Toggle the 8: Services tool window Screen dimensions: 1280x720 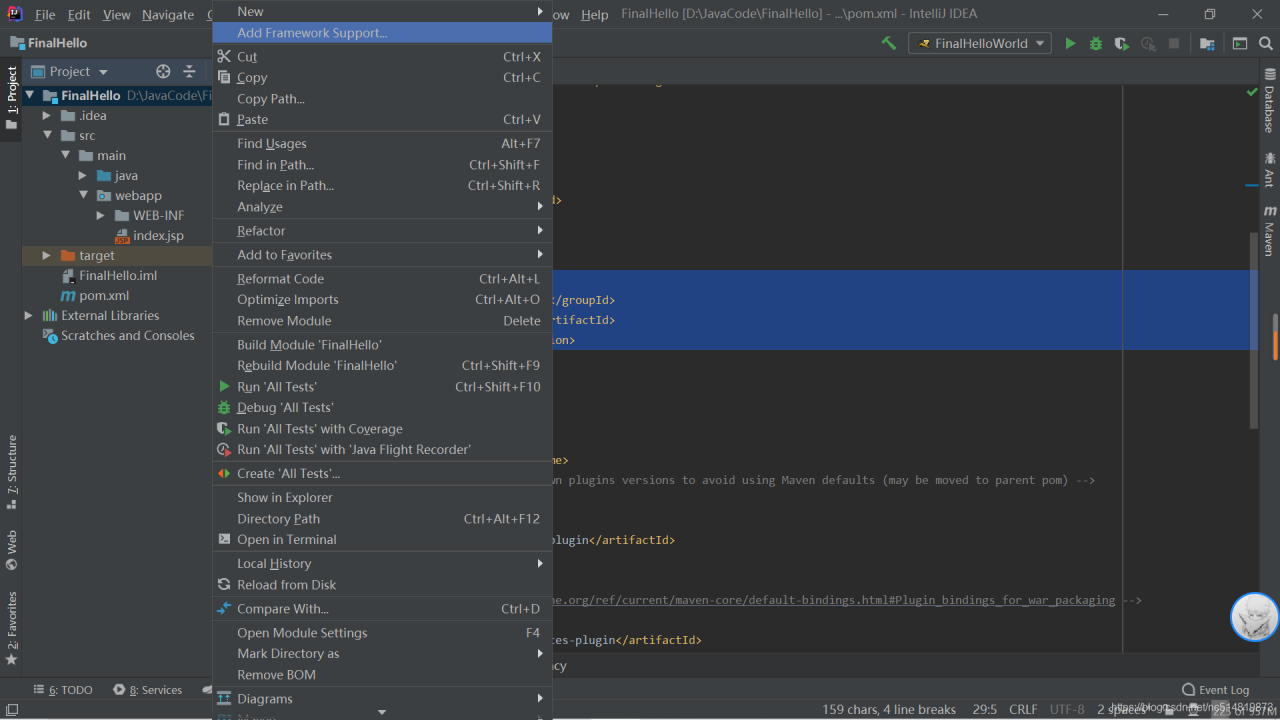pos(148,690)
